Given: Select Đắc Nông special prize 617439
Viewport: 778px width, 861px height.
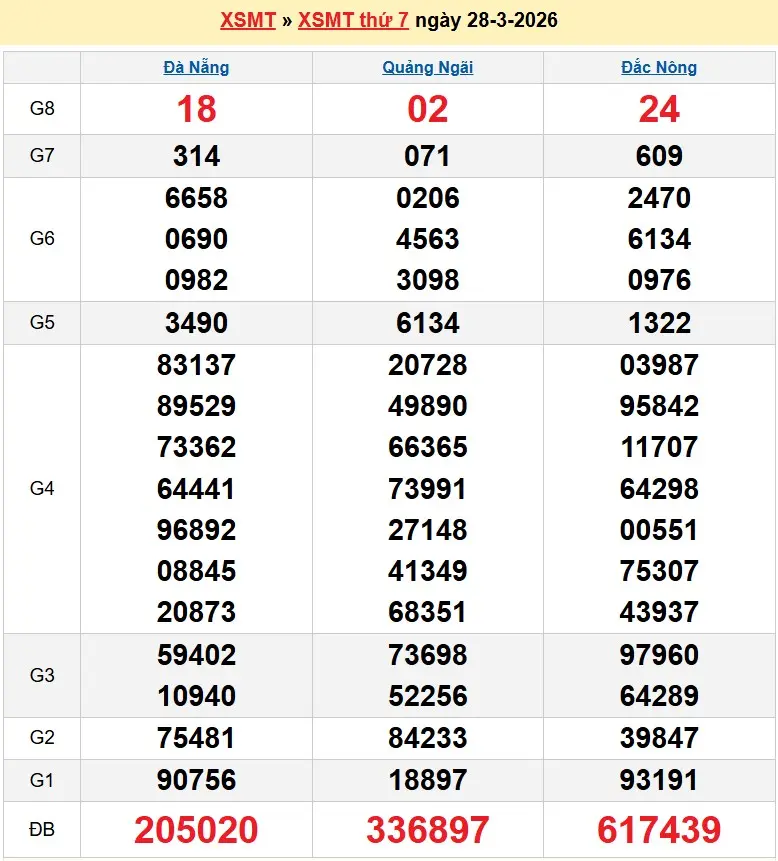Looking at the screenshot, I should coord(659,830).
